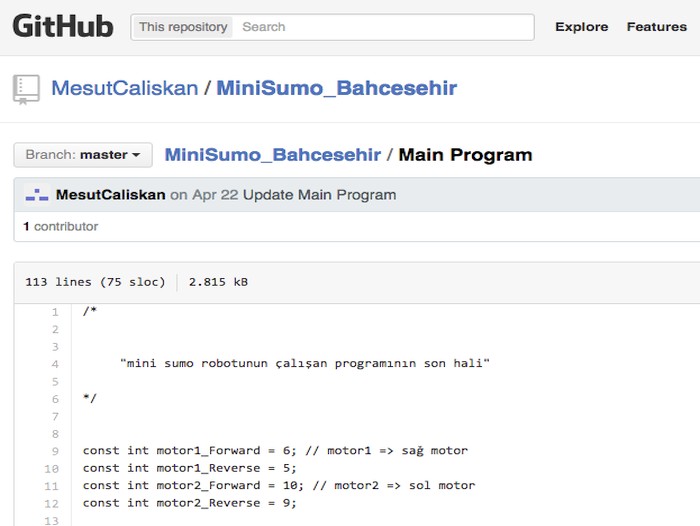Click line number 9

(55, 451)
